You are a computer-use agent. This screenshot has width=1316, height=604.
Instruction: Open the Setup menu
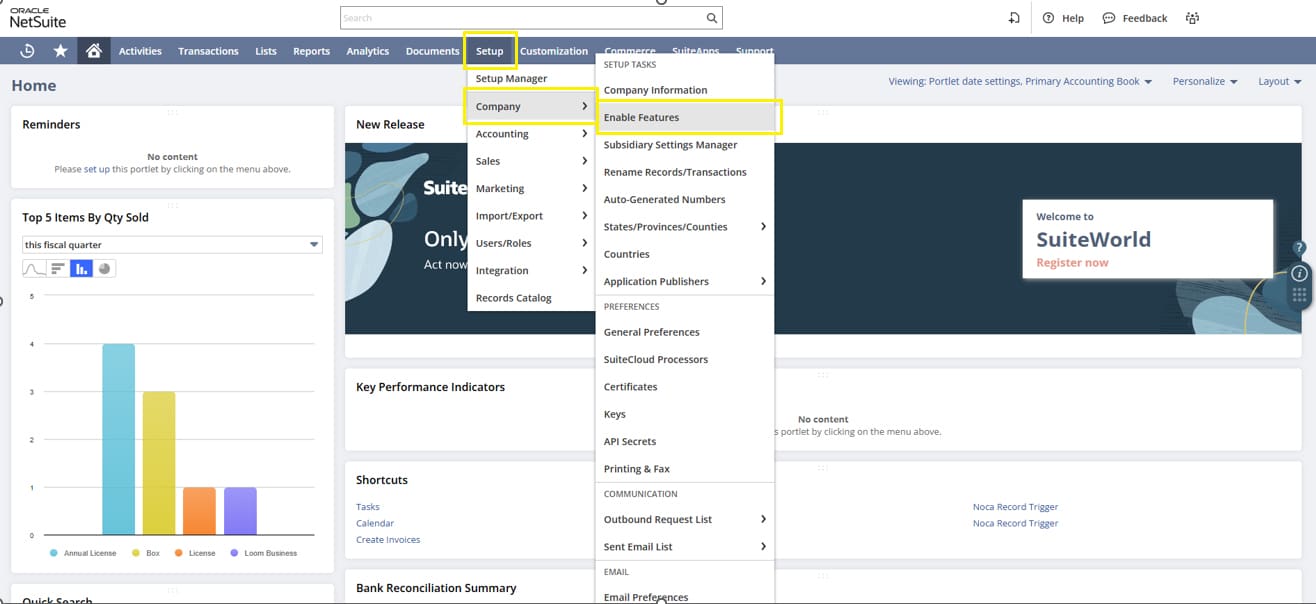pos(490,51)
